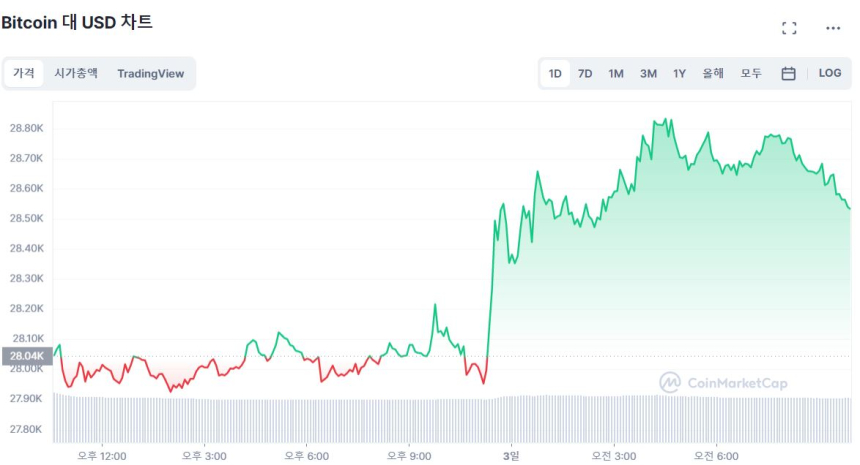Select the 1D time range

point(555,73)
